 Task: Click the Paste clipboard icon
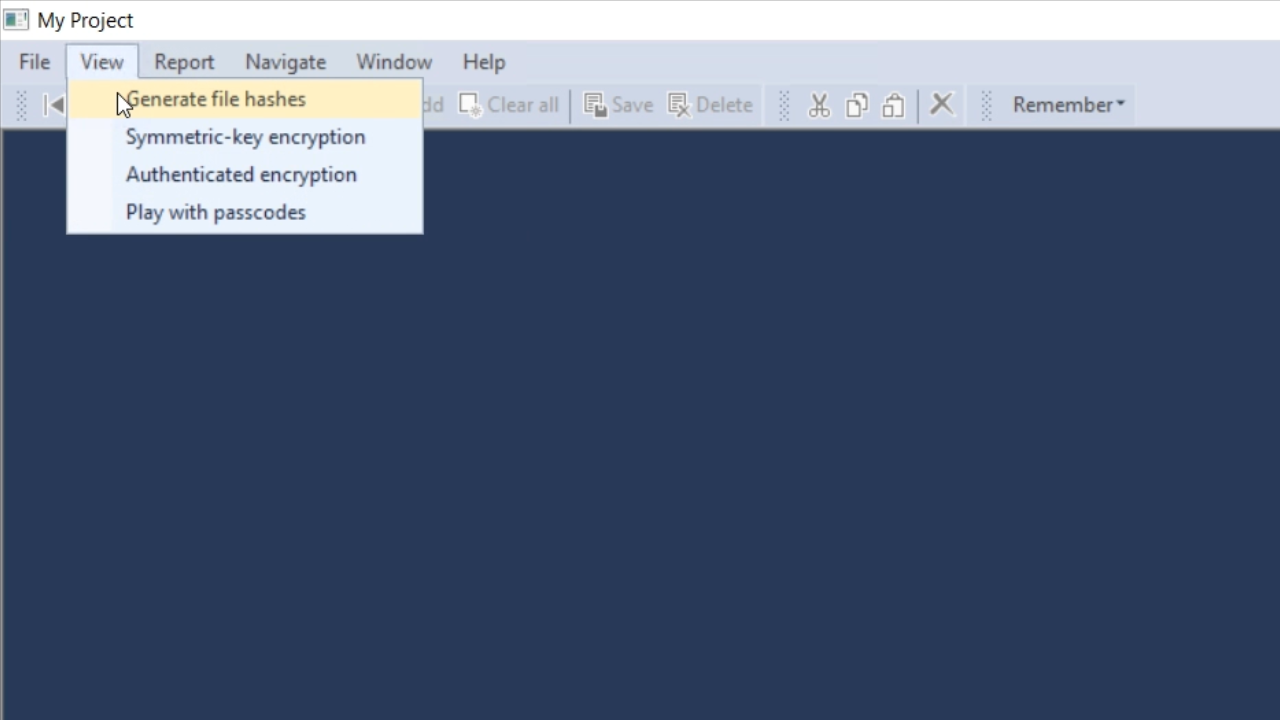coord(893,105)
